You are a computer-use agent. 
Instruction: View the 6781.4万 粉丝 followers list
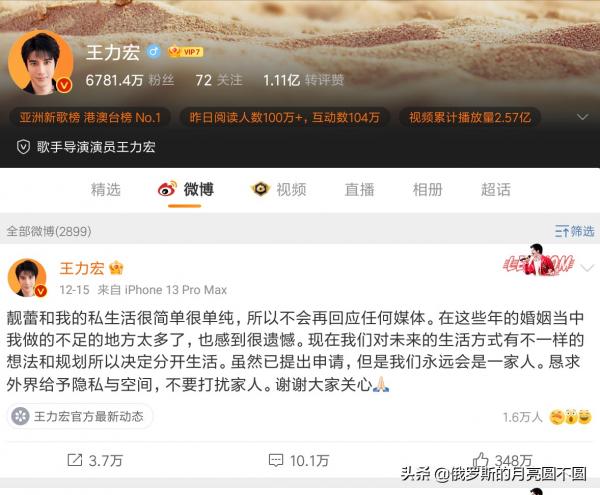(x=130, y=80)
